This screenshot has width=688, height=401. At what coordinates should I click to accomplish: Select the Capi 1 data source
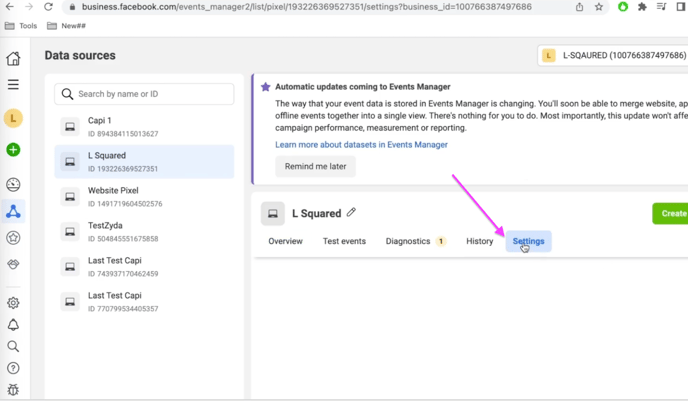coord(144,126)
